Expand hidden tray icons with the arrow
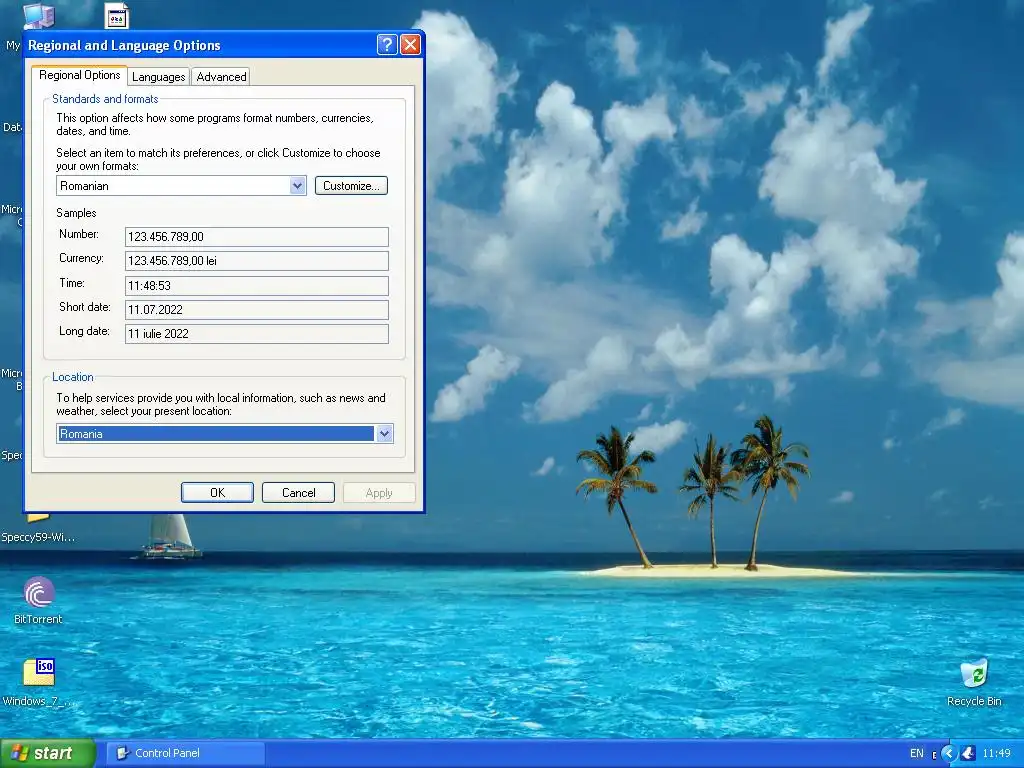1024x768 pixels. tap(950, 754)
